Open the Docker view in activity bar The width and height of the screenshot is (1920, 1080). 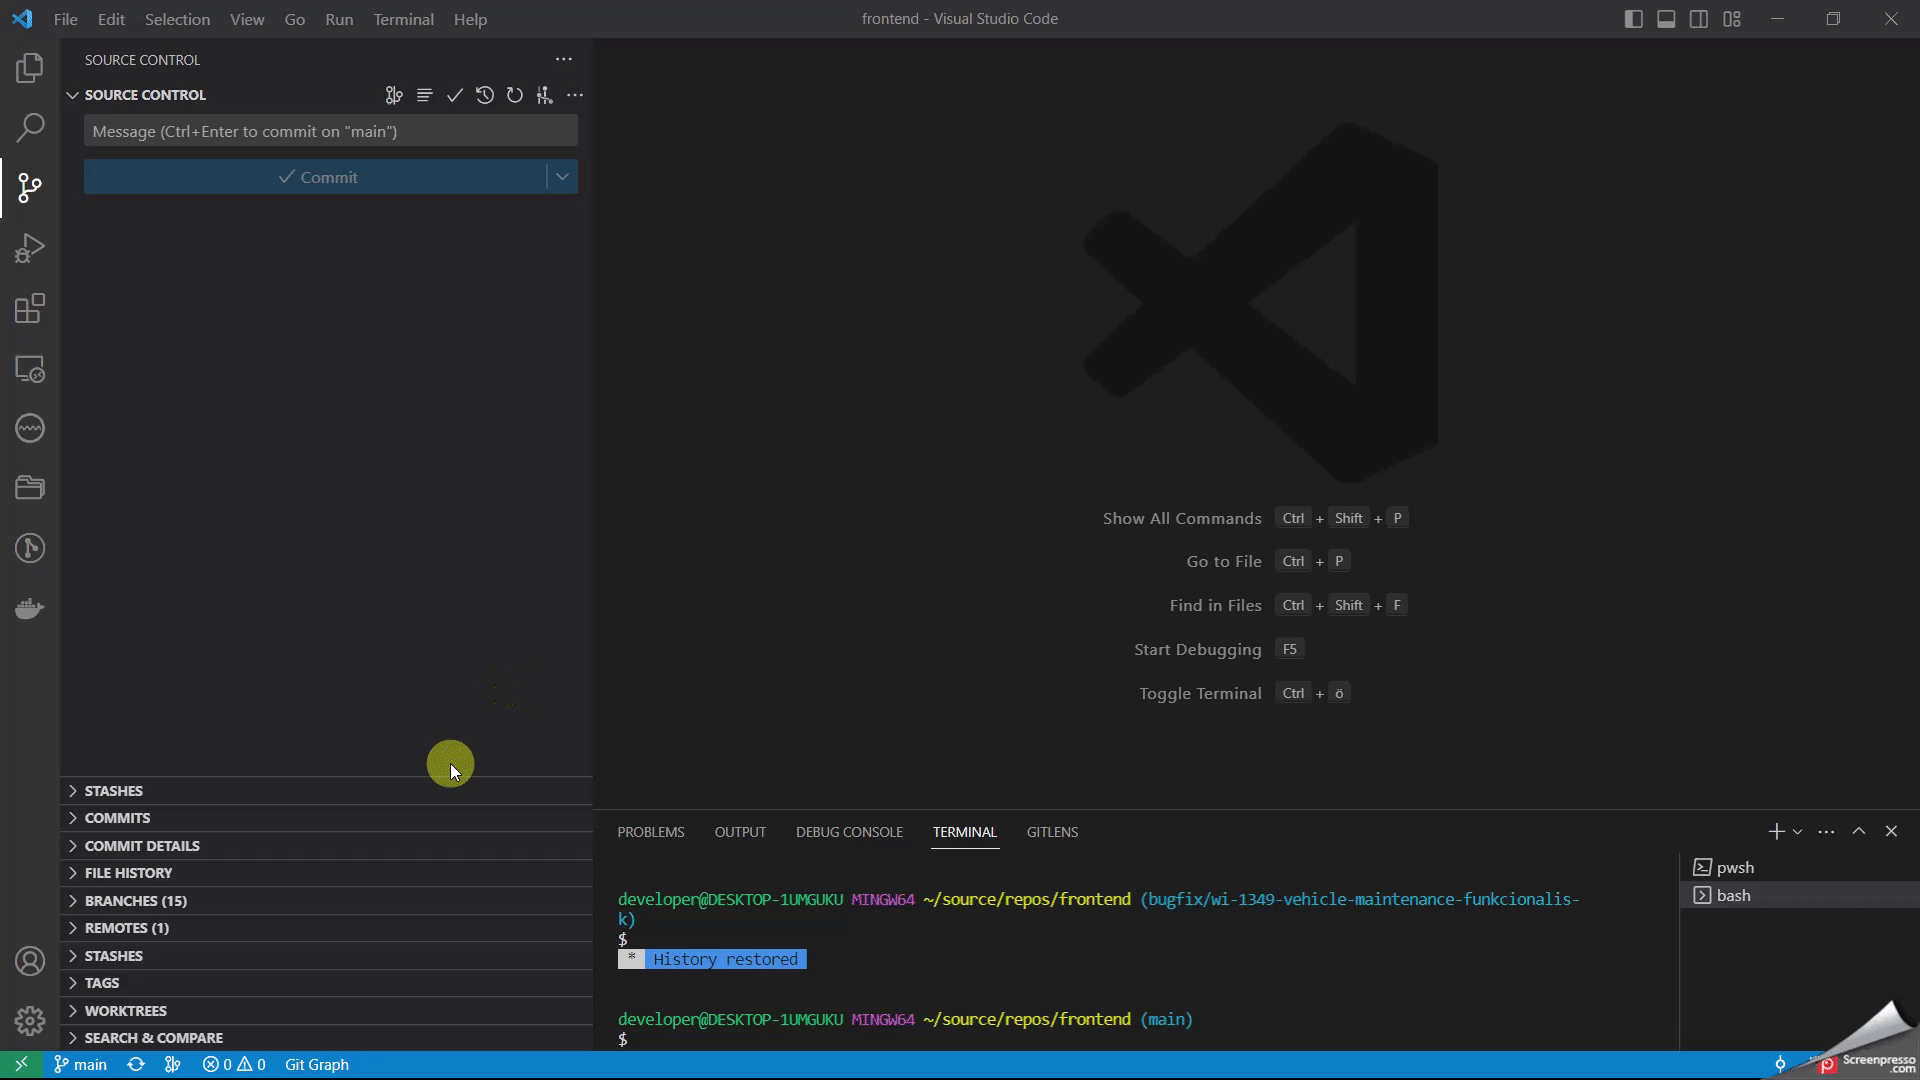click(30, 608)
